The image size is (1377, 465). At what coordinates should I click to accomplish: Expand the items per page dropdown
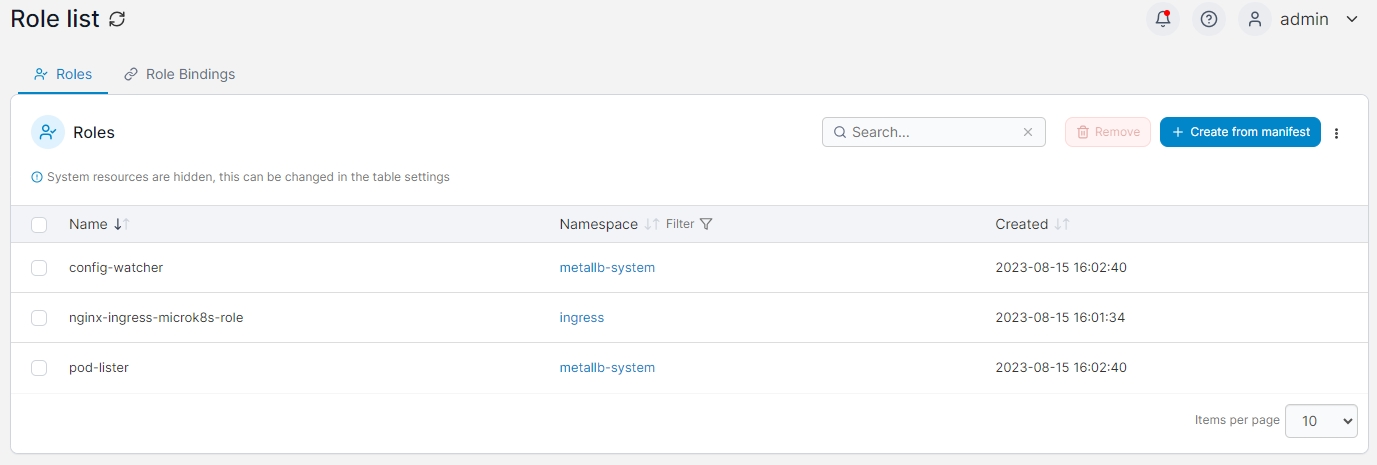tap(1320, 421)
